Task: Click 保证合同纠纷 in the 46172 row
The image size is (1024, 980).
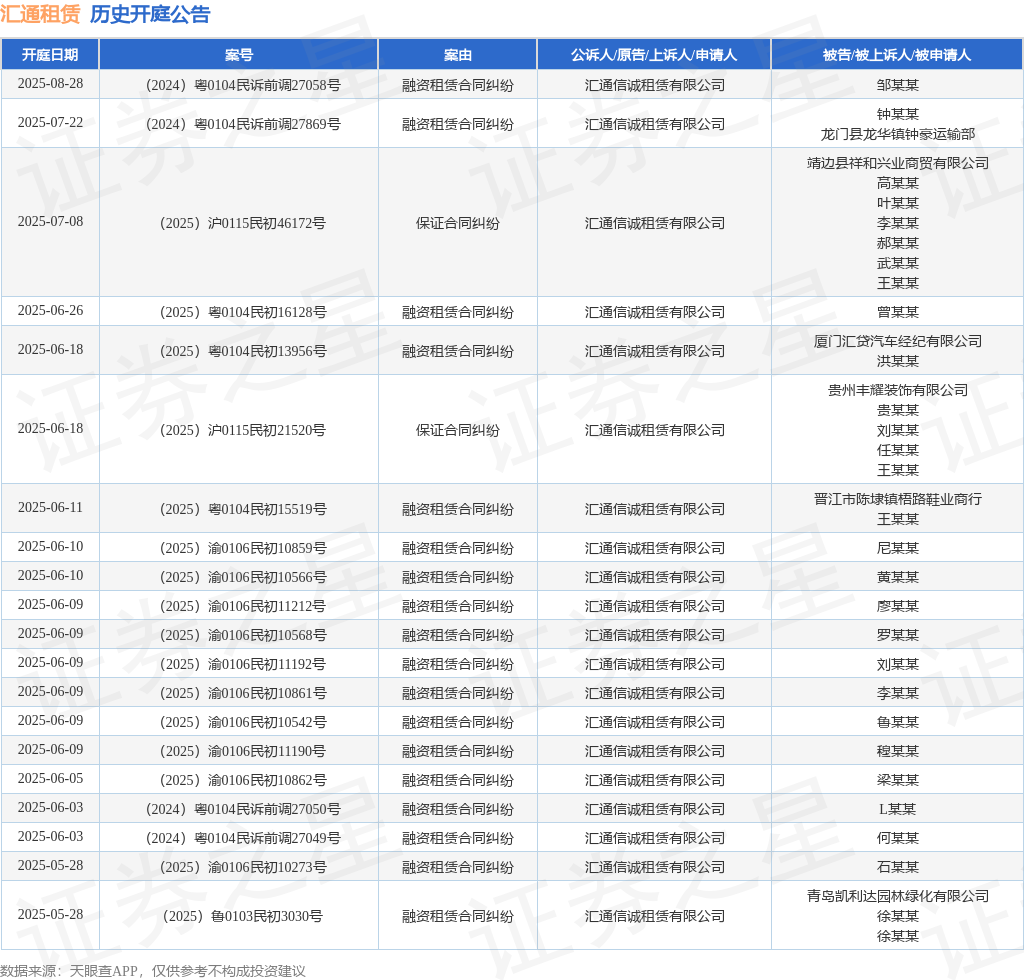Action: (458, 223)
